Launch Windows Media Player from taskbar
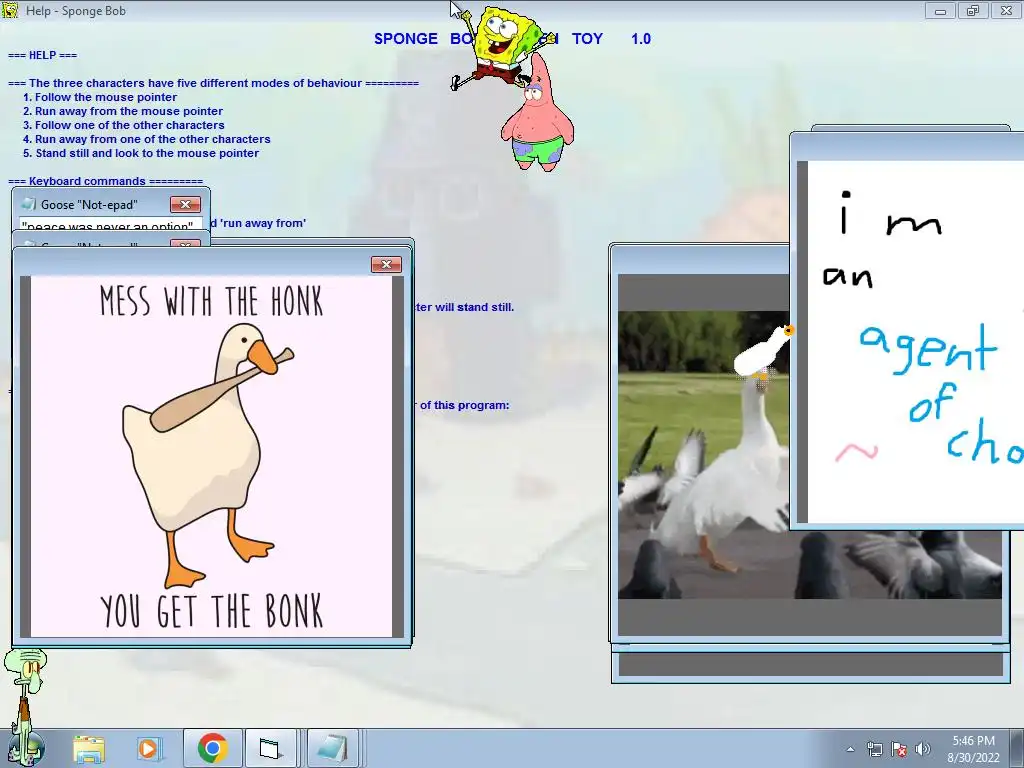Image resolution: width=1024 pixels, height=768 pixels. coord(148,749)
